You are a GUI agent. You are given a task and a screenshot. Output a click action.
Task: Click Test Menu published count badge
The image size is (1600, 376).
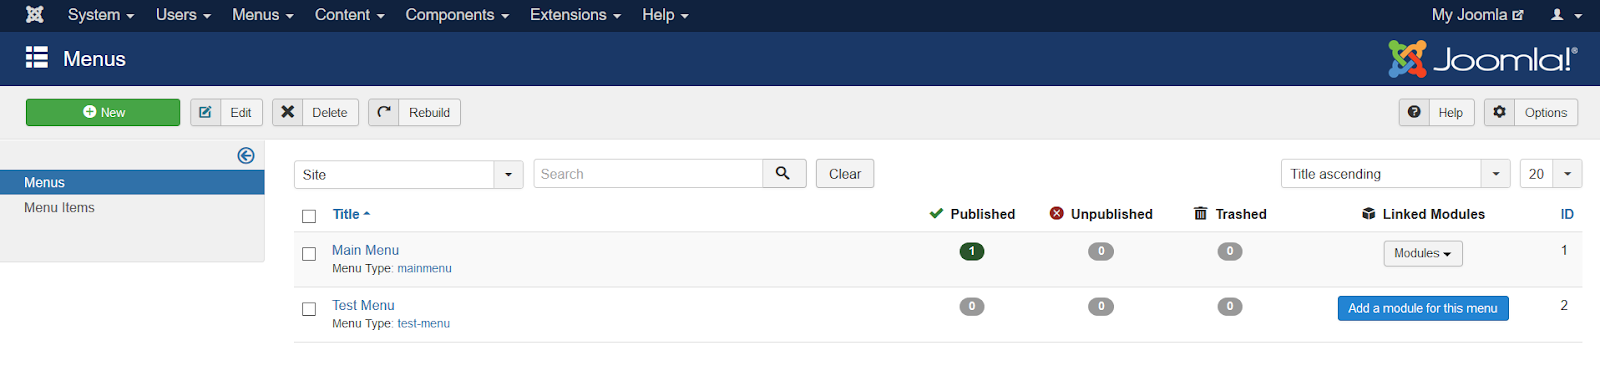971,306
